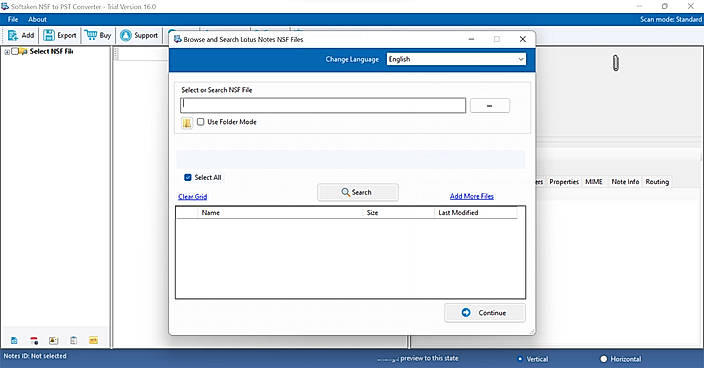The image size is (704, 368).
Task: Uncheck the Select All checkbox
Action: (x=188, y=177)
